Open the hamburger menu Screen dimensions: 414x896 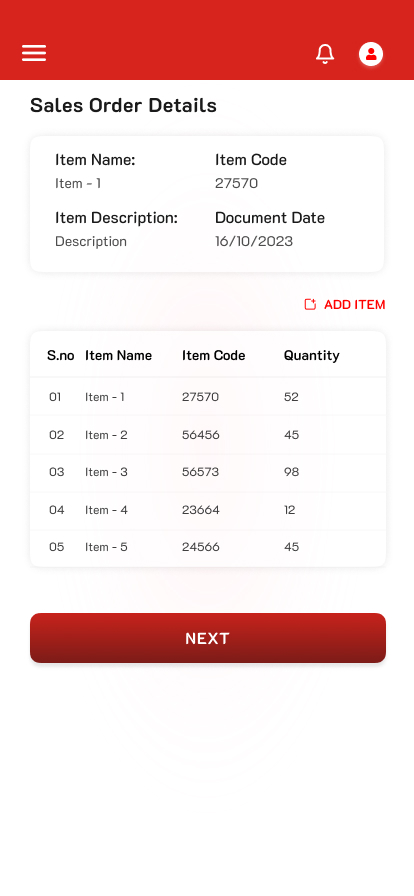(x=34, y=53)
